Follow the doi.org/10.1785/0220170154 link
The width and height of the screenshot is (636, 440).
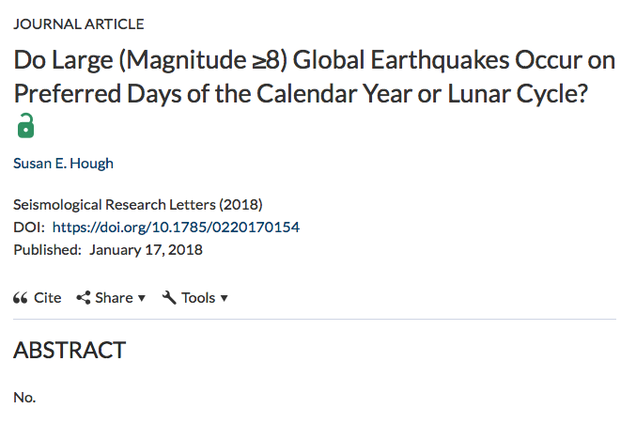coord(176,227)
